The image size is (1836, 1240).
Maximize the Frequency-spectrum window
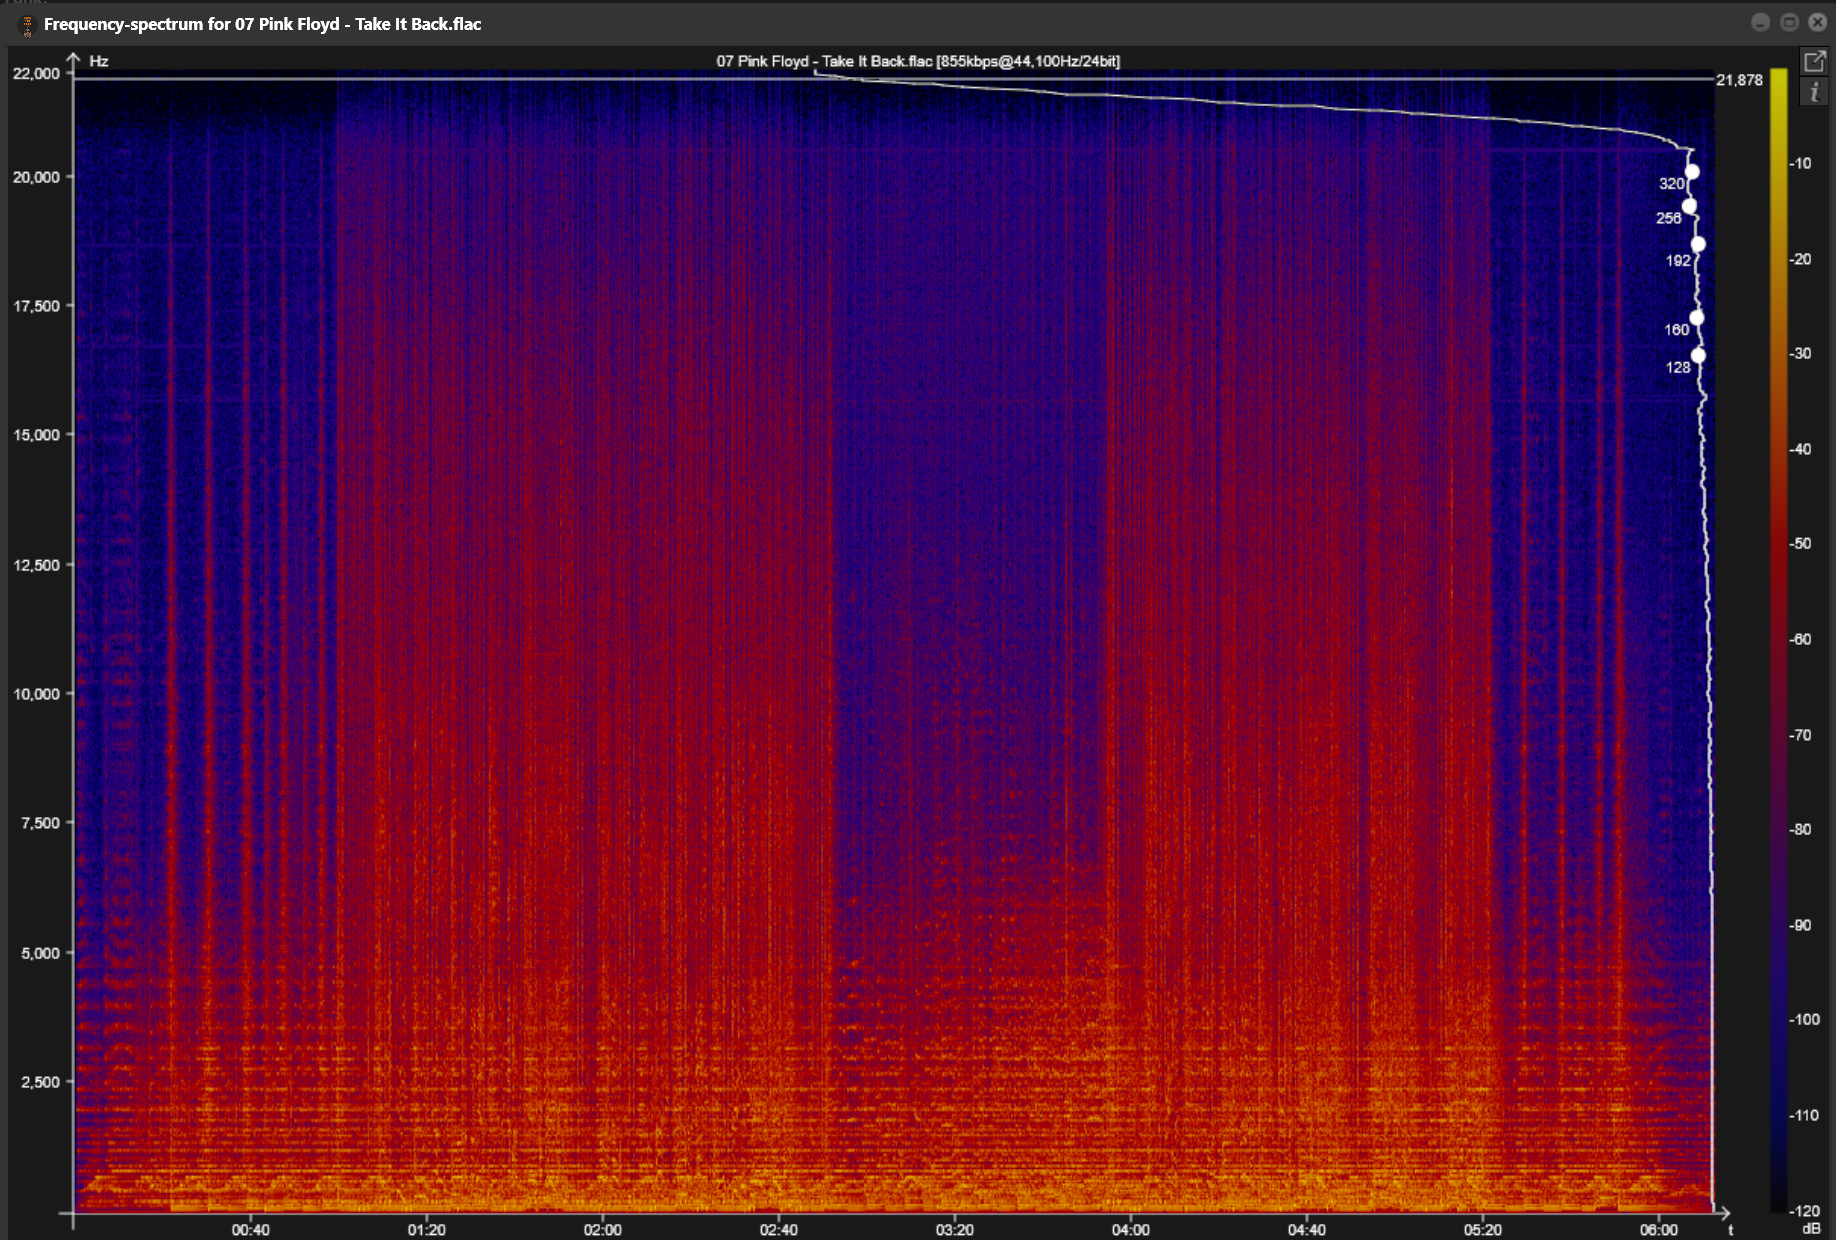[x=1789, y=22]
